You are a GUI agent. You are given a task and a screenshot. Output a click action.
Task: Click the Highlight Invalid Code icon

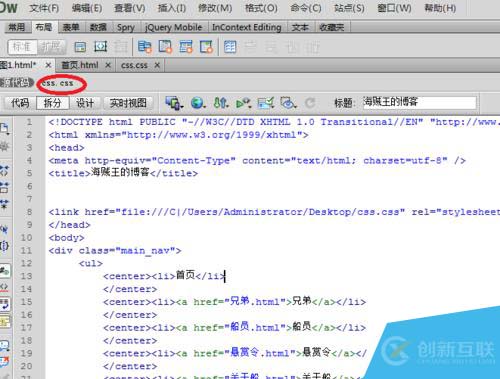[x=4, y=287]
